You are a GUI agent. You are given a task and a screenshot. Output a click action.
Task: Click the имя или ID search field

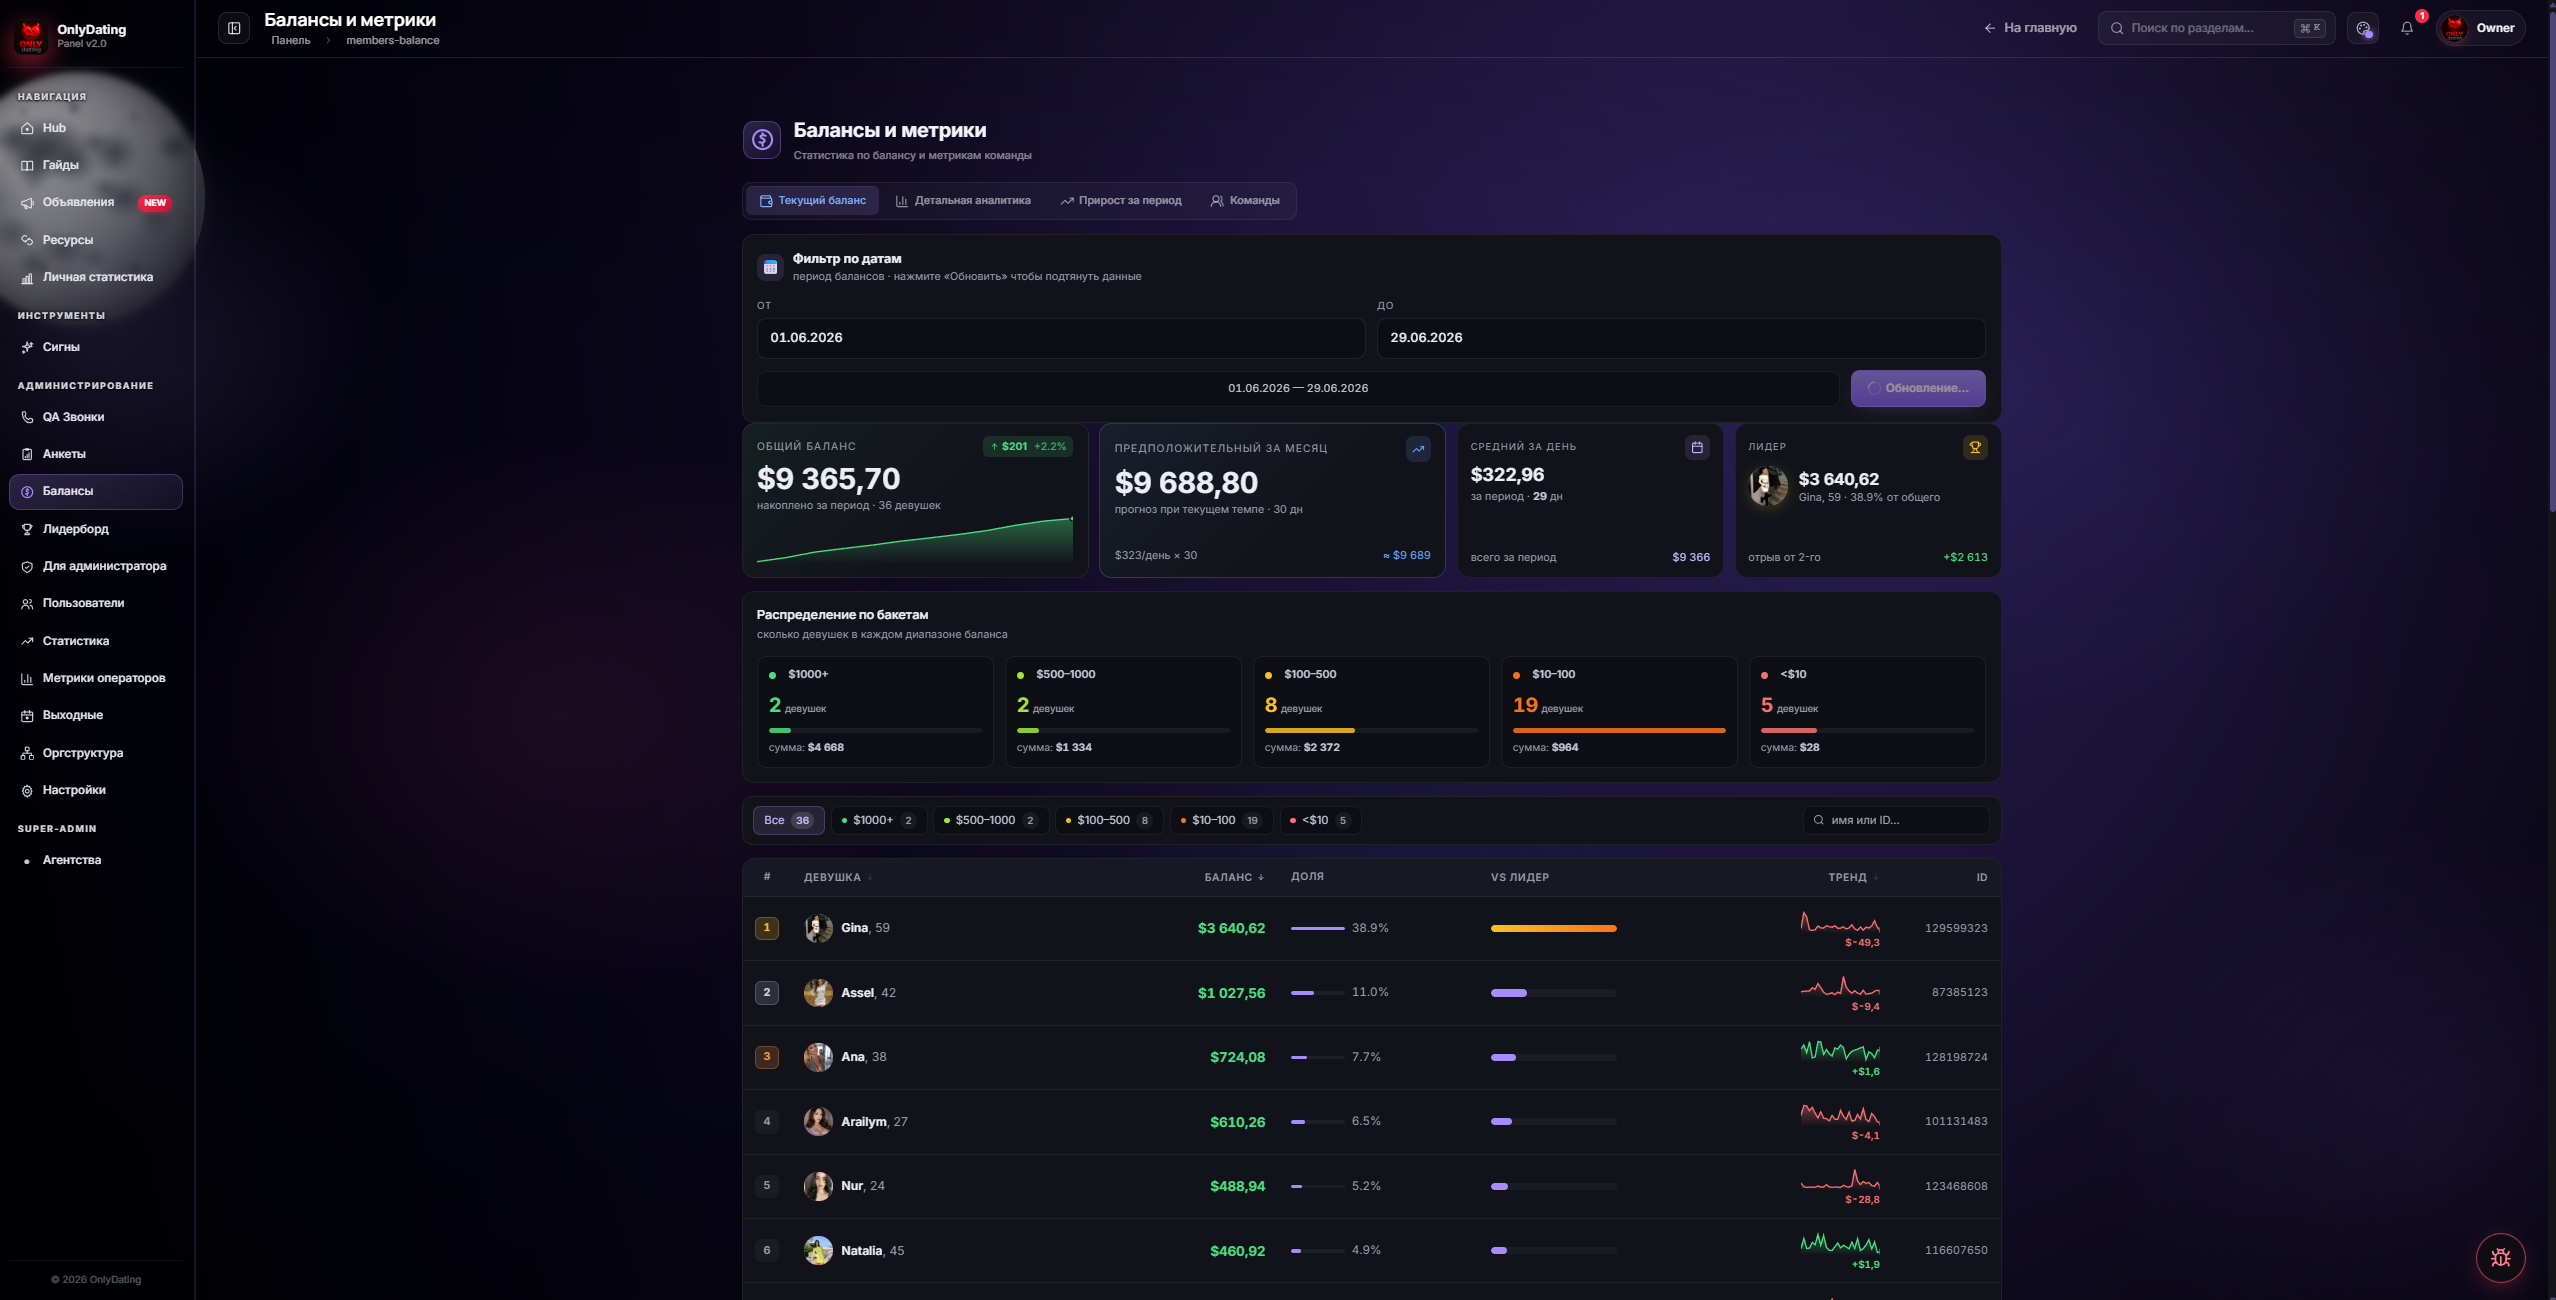click(x=1896, y=820)
